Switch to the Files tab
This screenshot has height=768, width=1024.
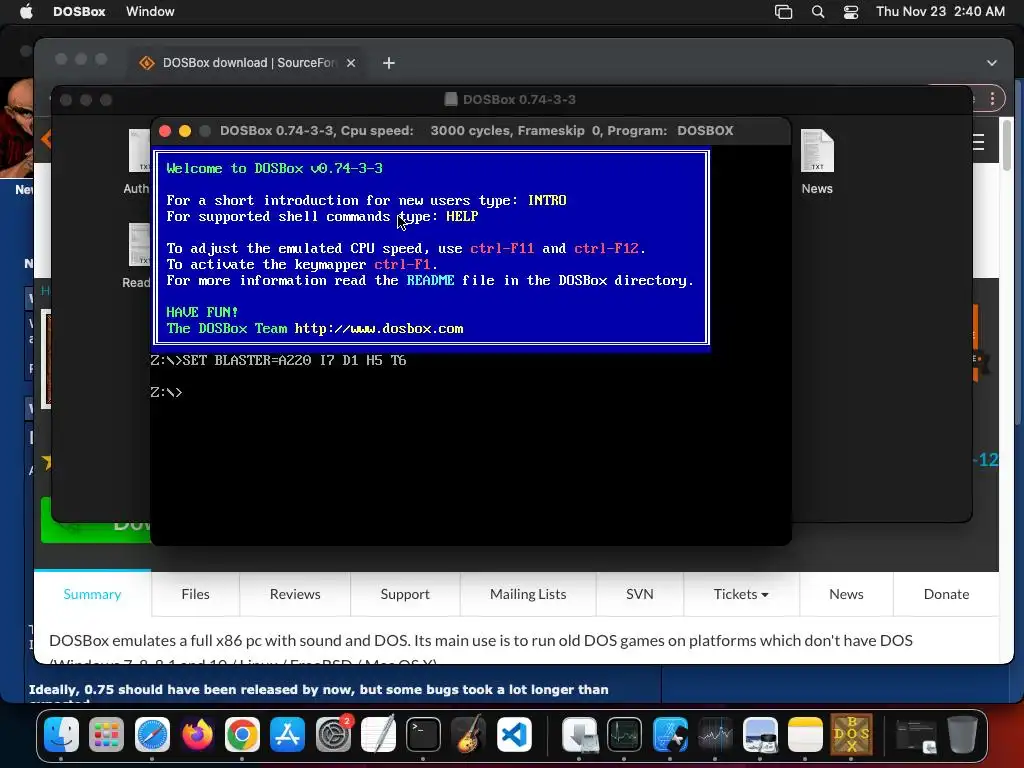pyautogui.click(x=195, y=594)
